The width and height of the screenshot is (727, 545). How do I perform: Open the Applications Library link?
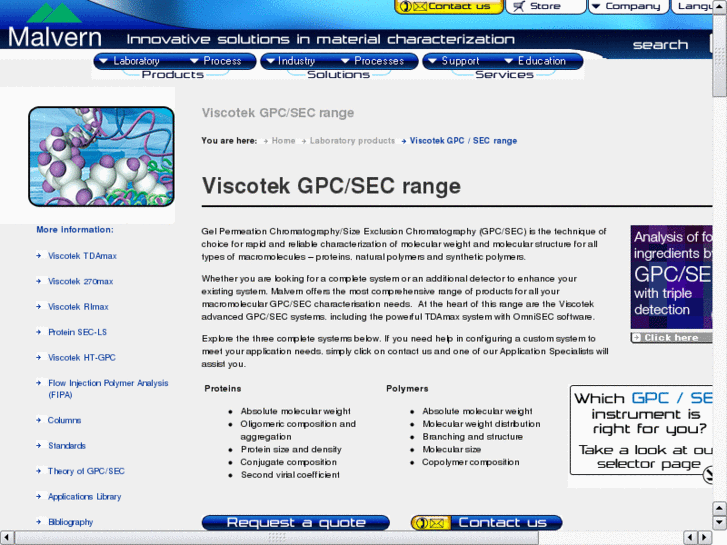(84, 497)
